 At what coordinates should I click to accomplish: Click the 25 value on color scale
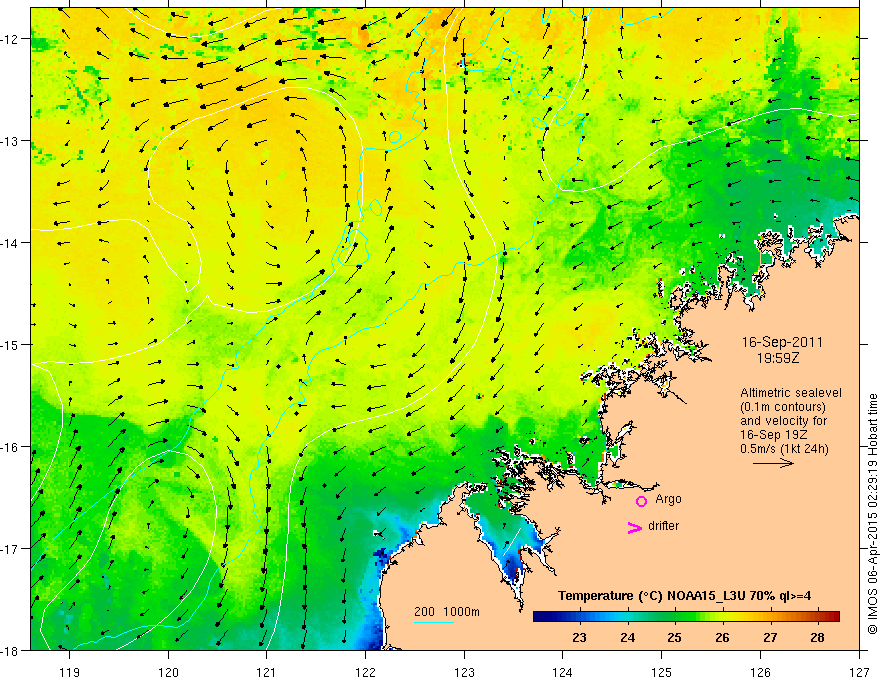675,637
